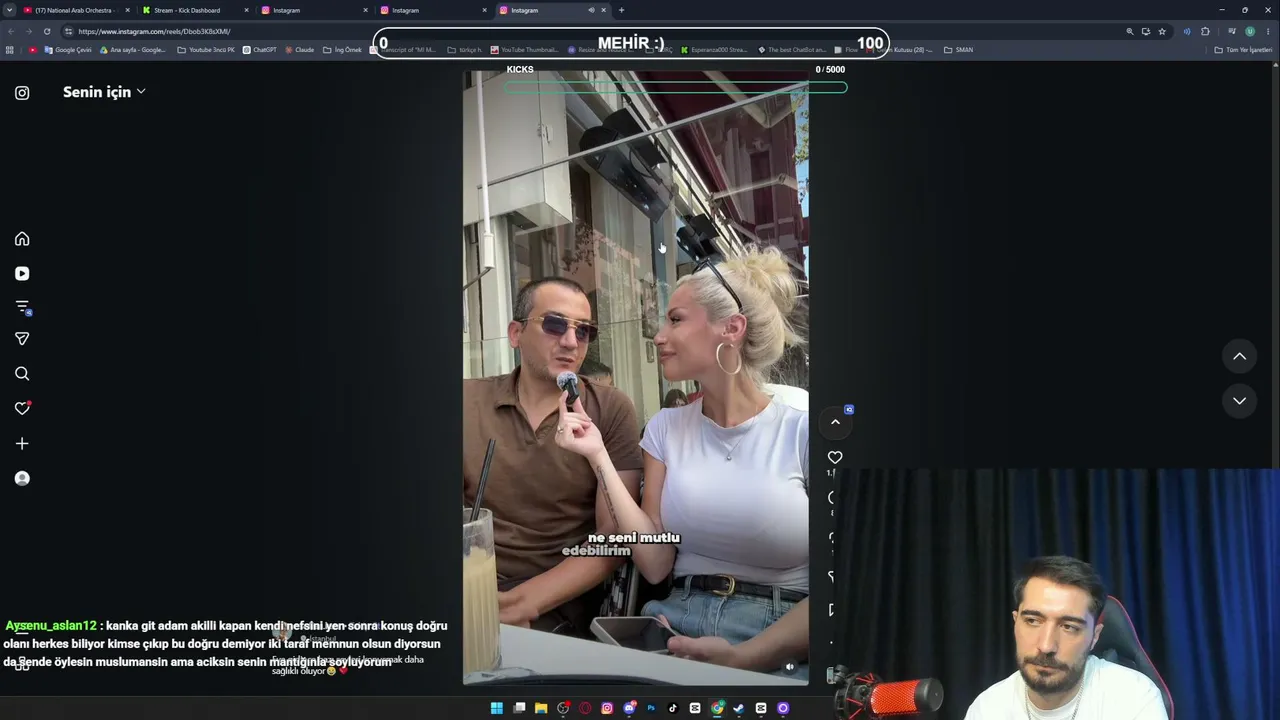The image size is (1280, 720).
Task: Open Discord from the taskbar
Action: (x=629, y=708)
